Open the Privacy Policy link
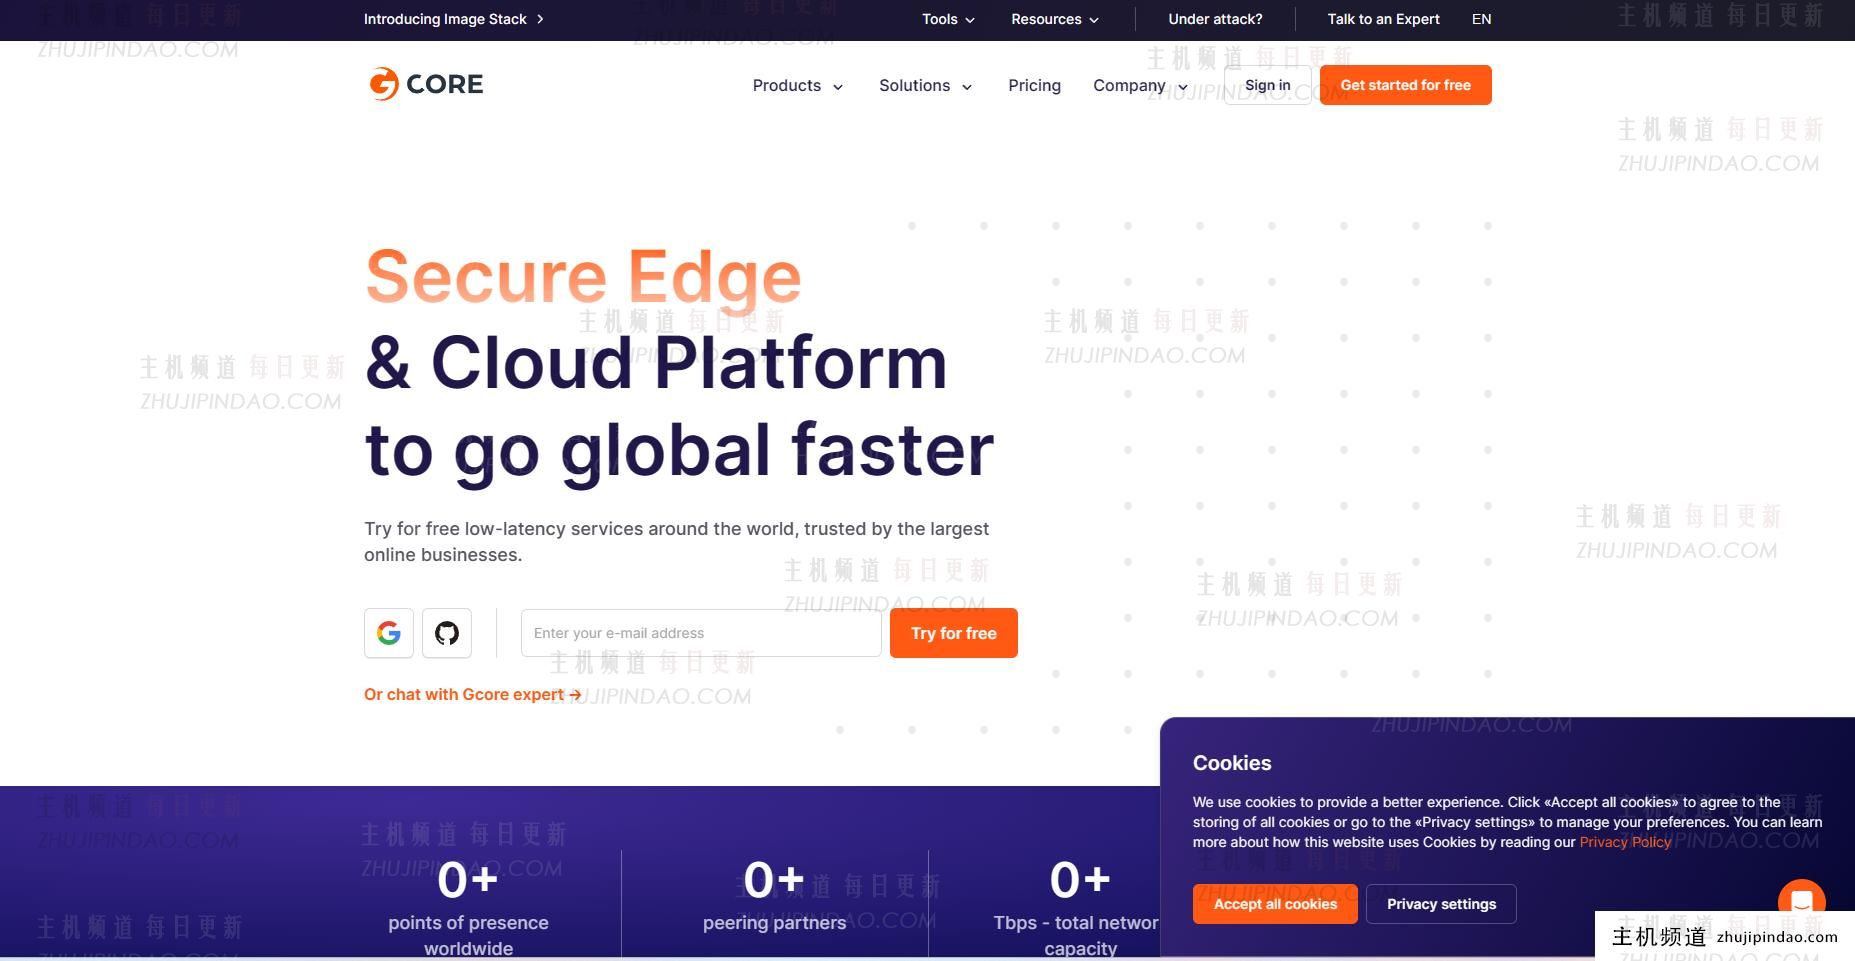Image resolution: width=1855 pixels, height=961 pixels. click(1625, 842)
